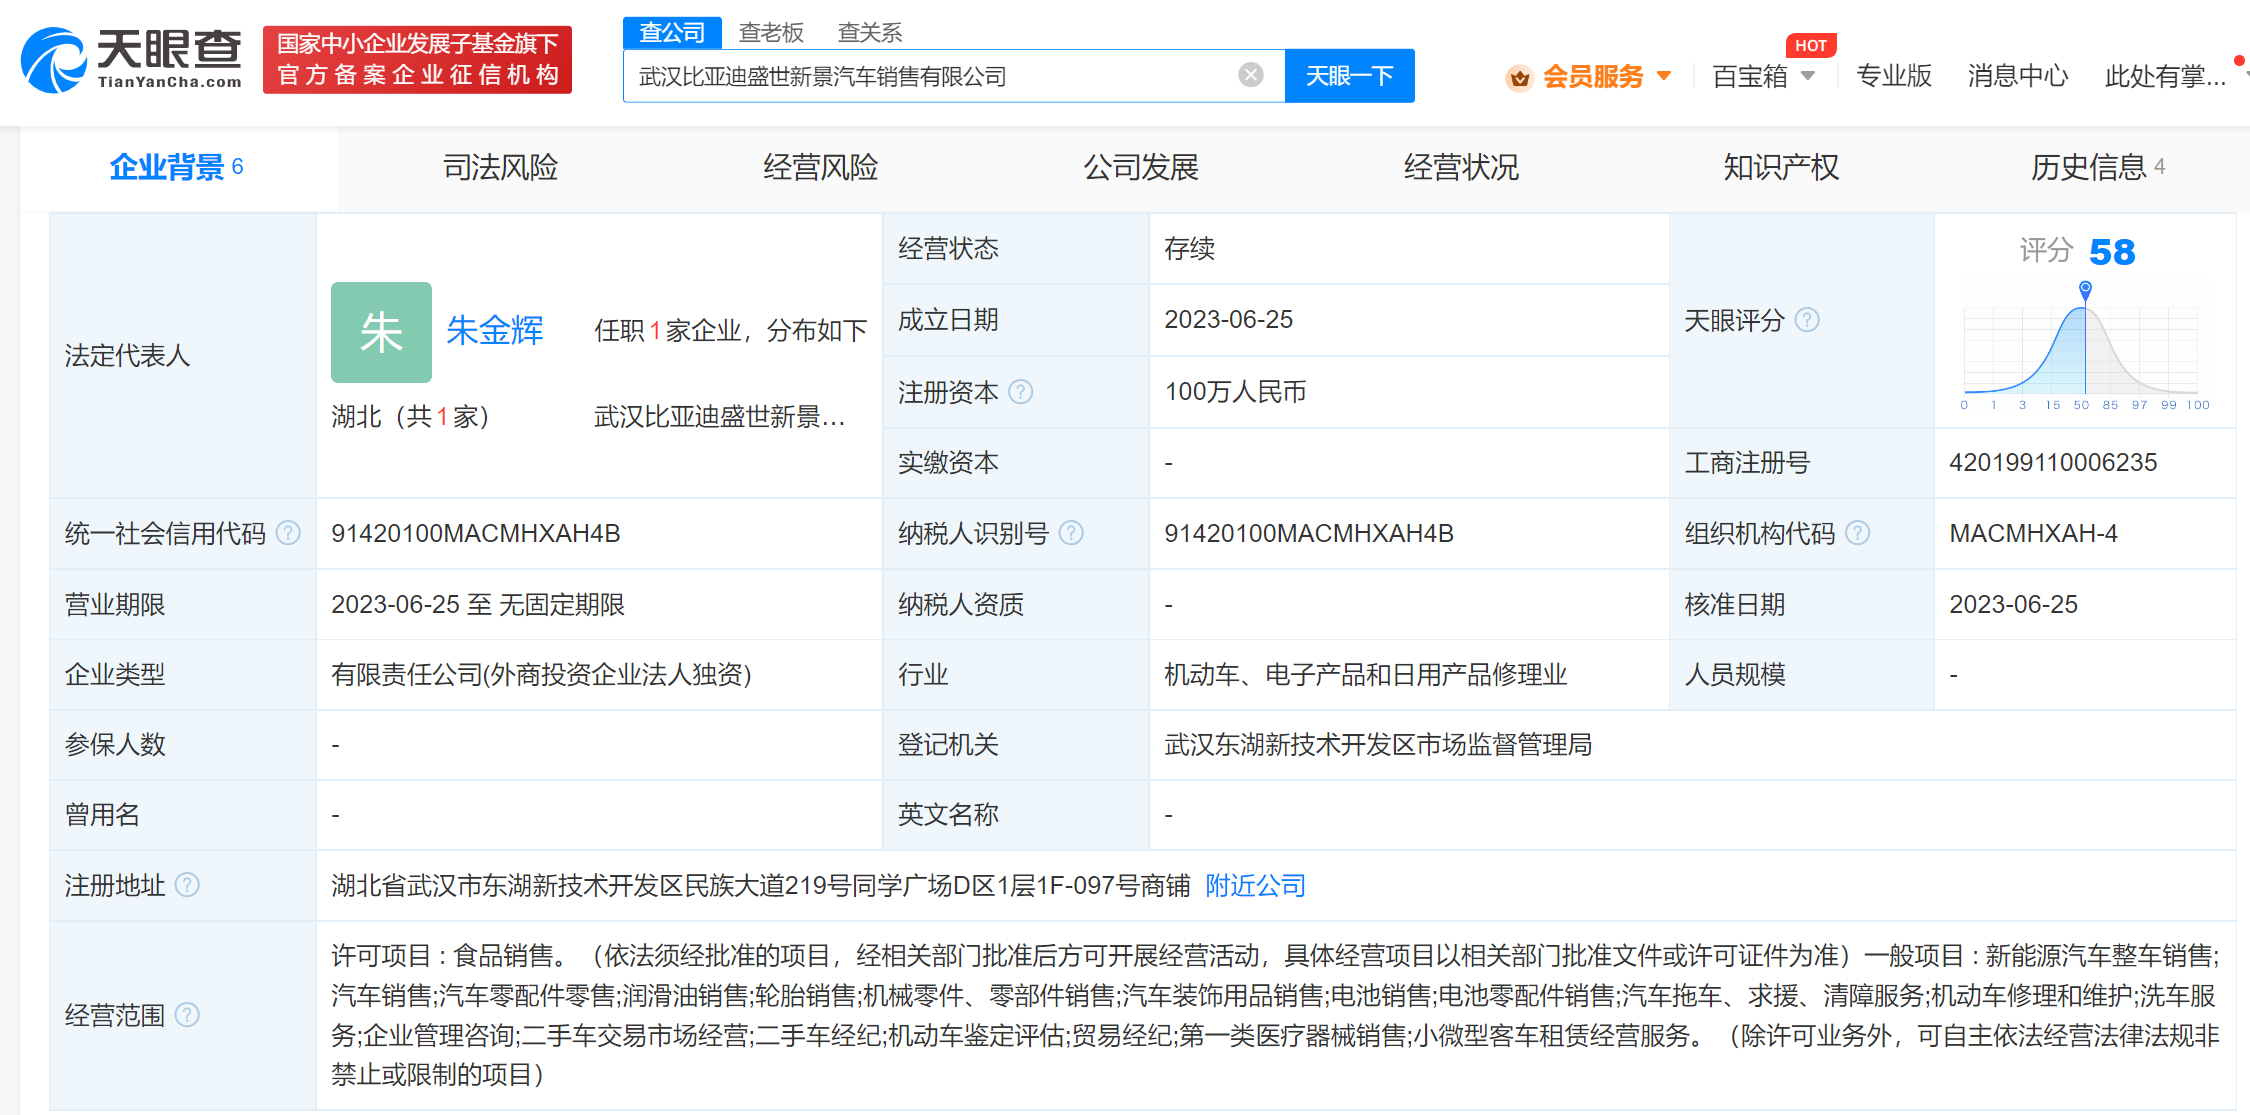Expand the 百宝箱 dropdown
Viewport: 2250px width, 1115px height.
point(1808,76)
